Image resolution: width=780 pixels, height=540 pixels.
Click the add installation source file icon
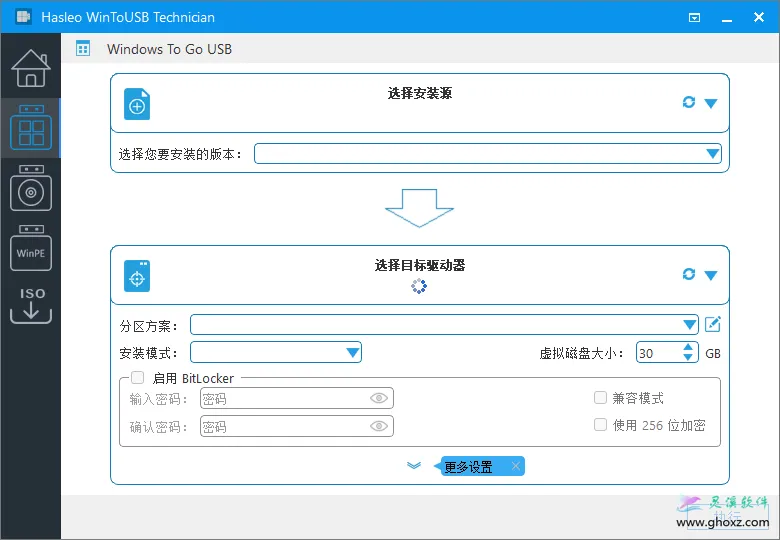(137, 104)
